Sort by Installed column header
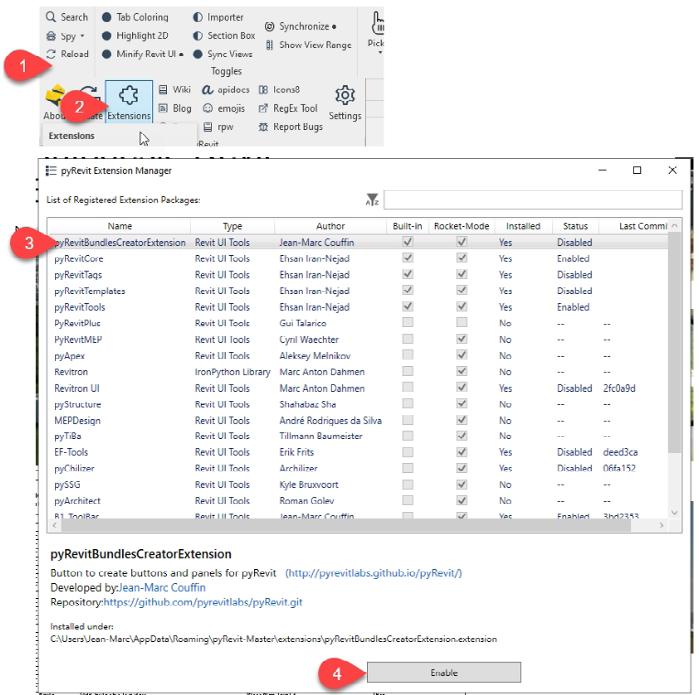Screen dimensions: 699x695 [x=523, y=226]
